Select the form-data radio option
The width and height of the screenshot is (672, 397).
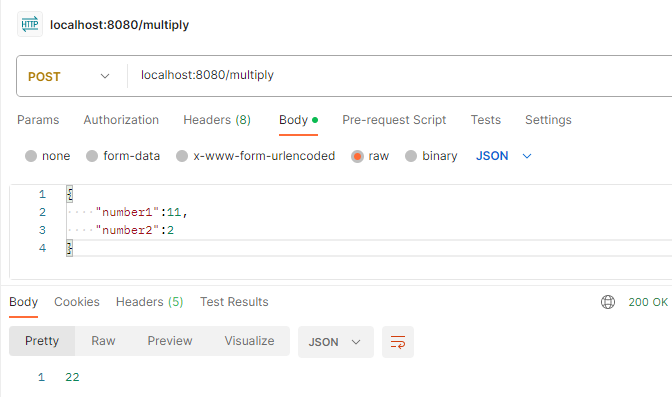(92, 156)
